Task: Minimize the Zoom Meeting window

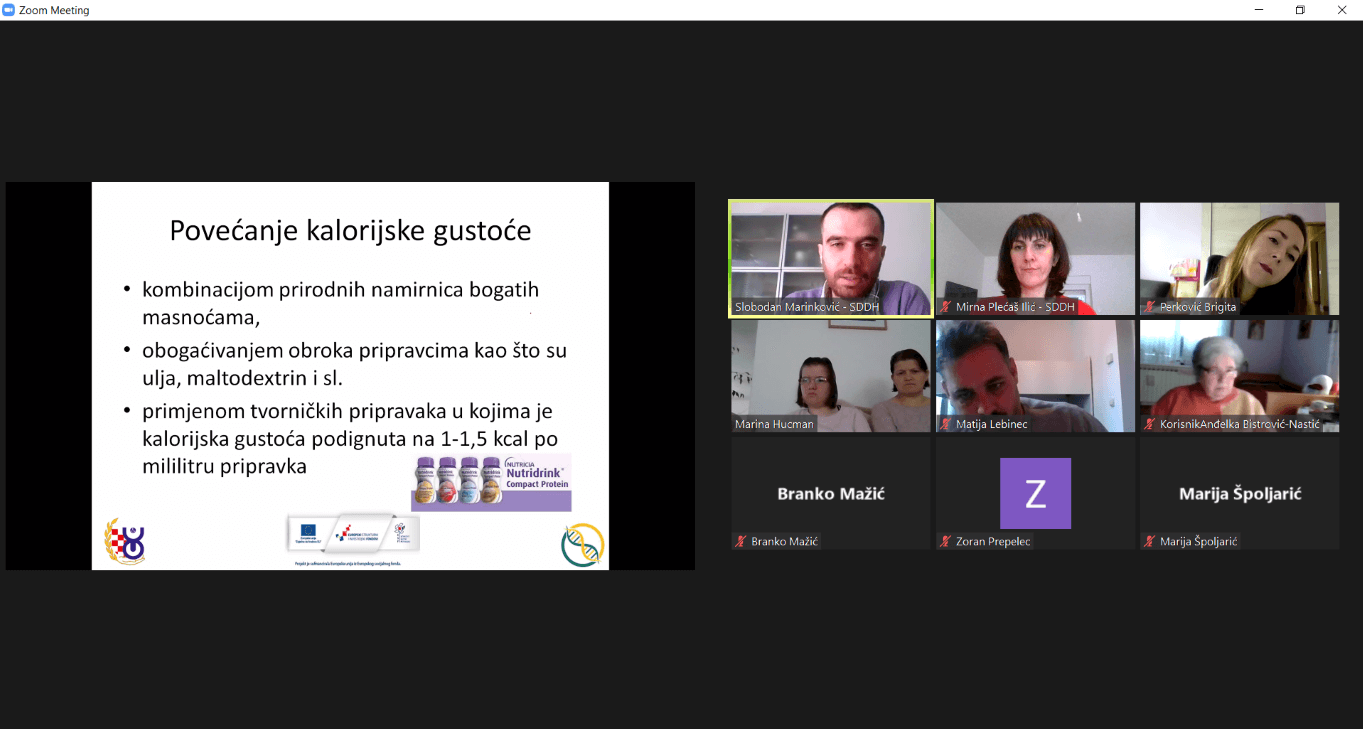Action: (x=1258, y=10)
